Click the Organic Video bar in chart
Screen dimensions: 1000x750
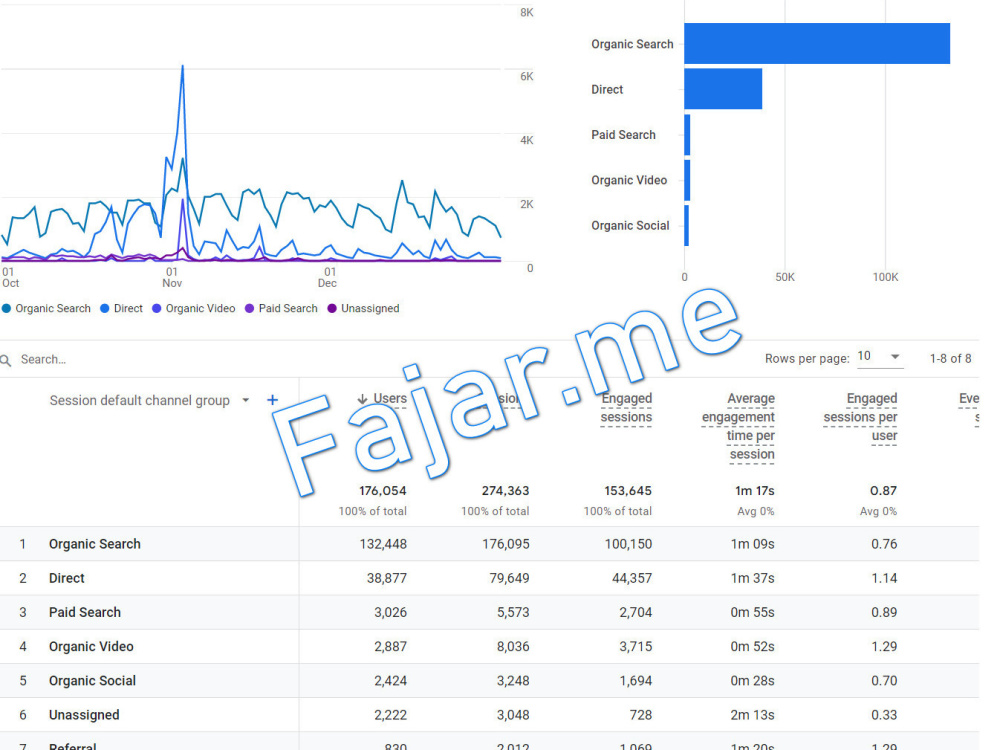point(687,180)
